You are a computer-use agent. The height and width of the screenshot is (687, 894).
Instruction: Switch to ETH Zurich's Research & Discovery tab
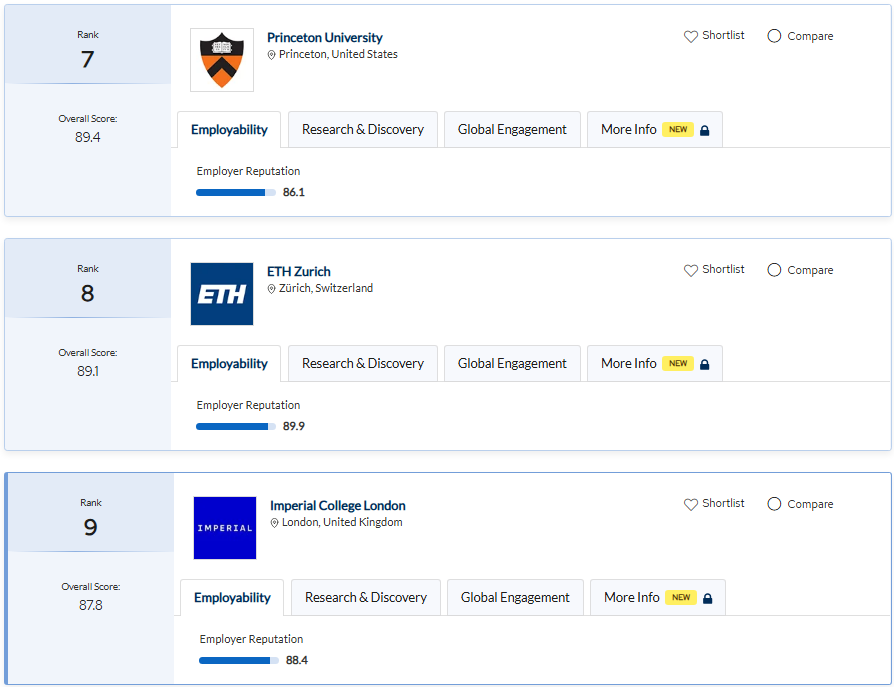tap(363, 363)
